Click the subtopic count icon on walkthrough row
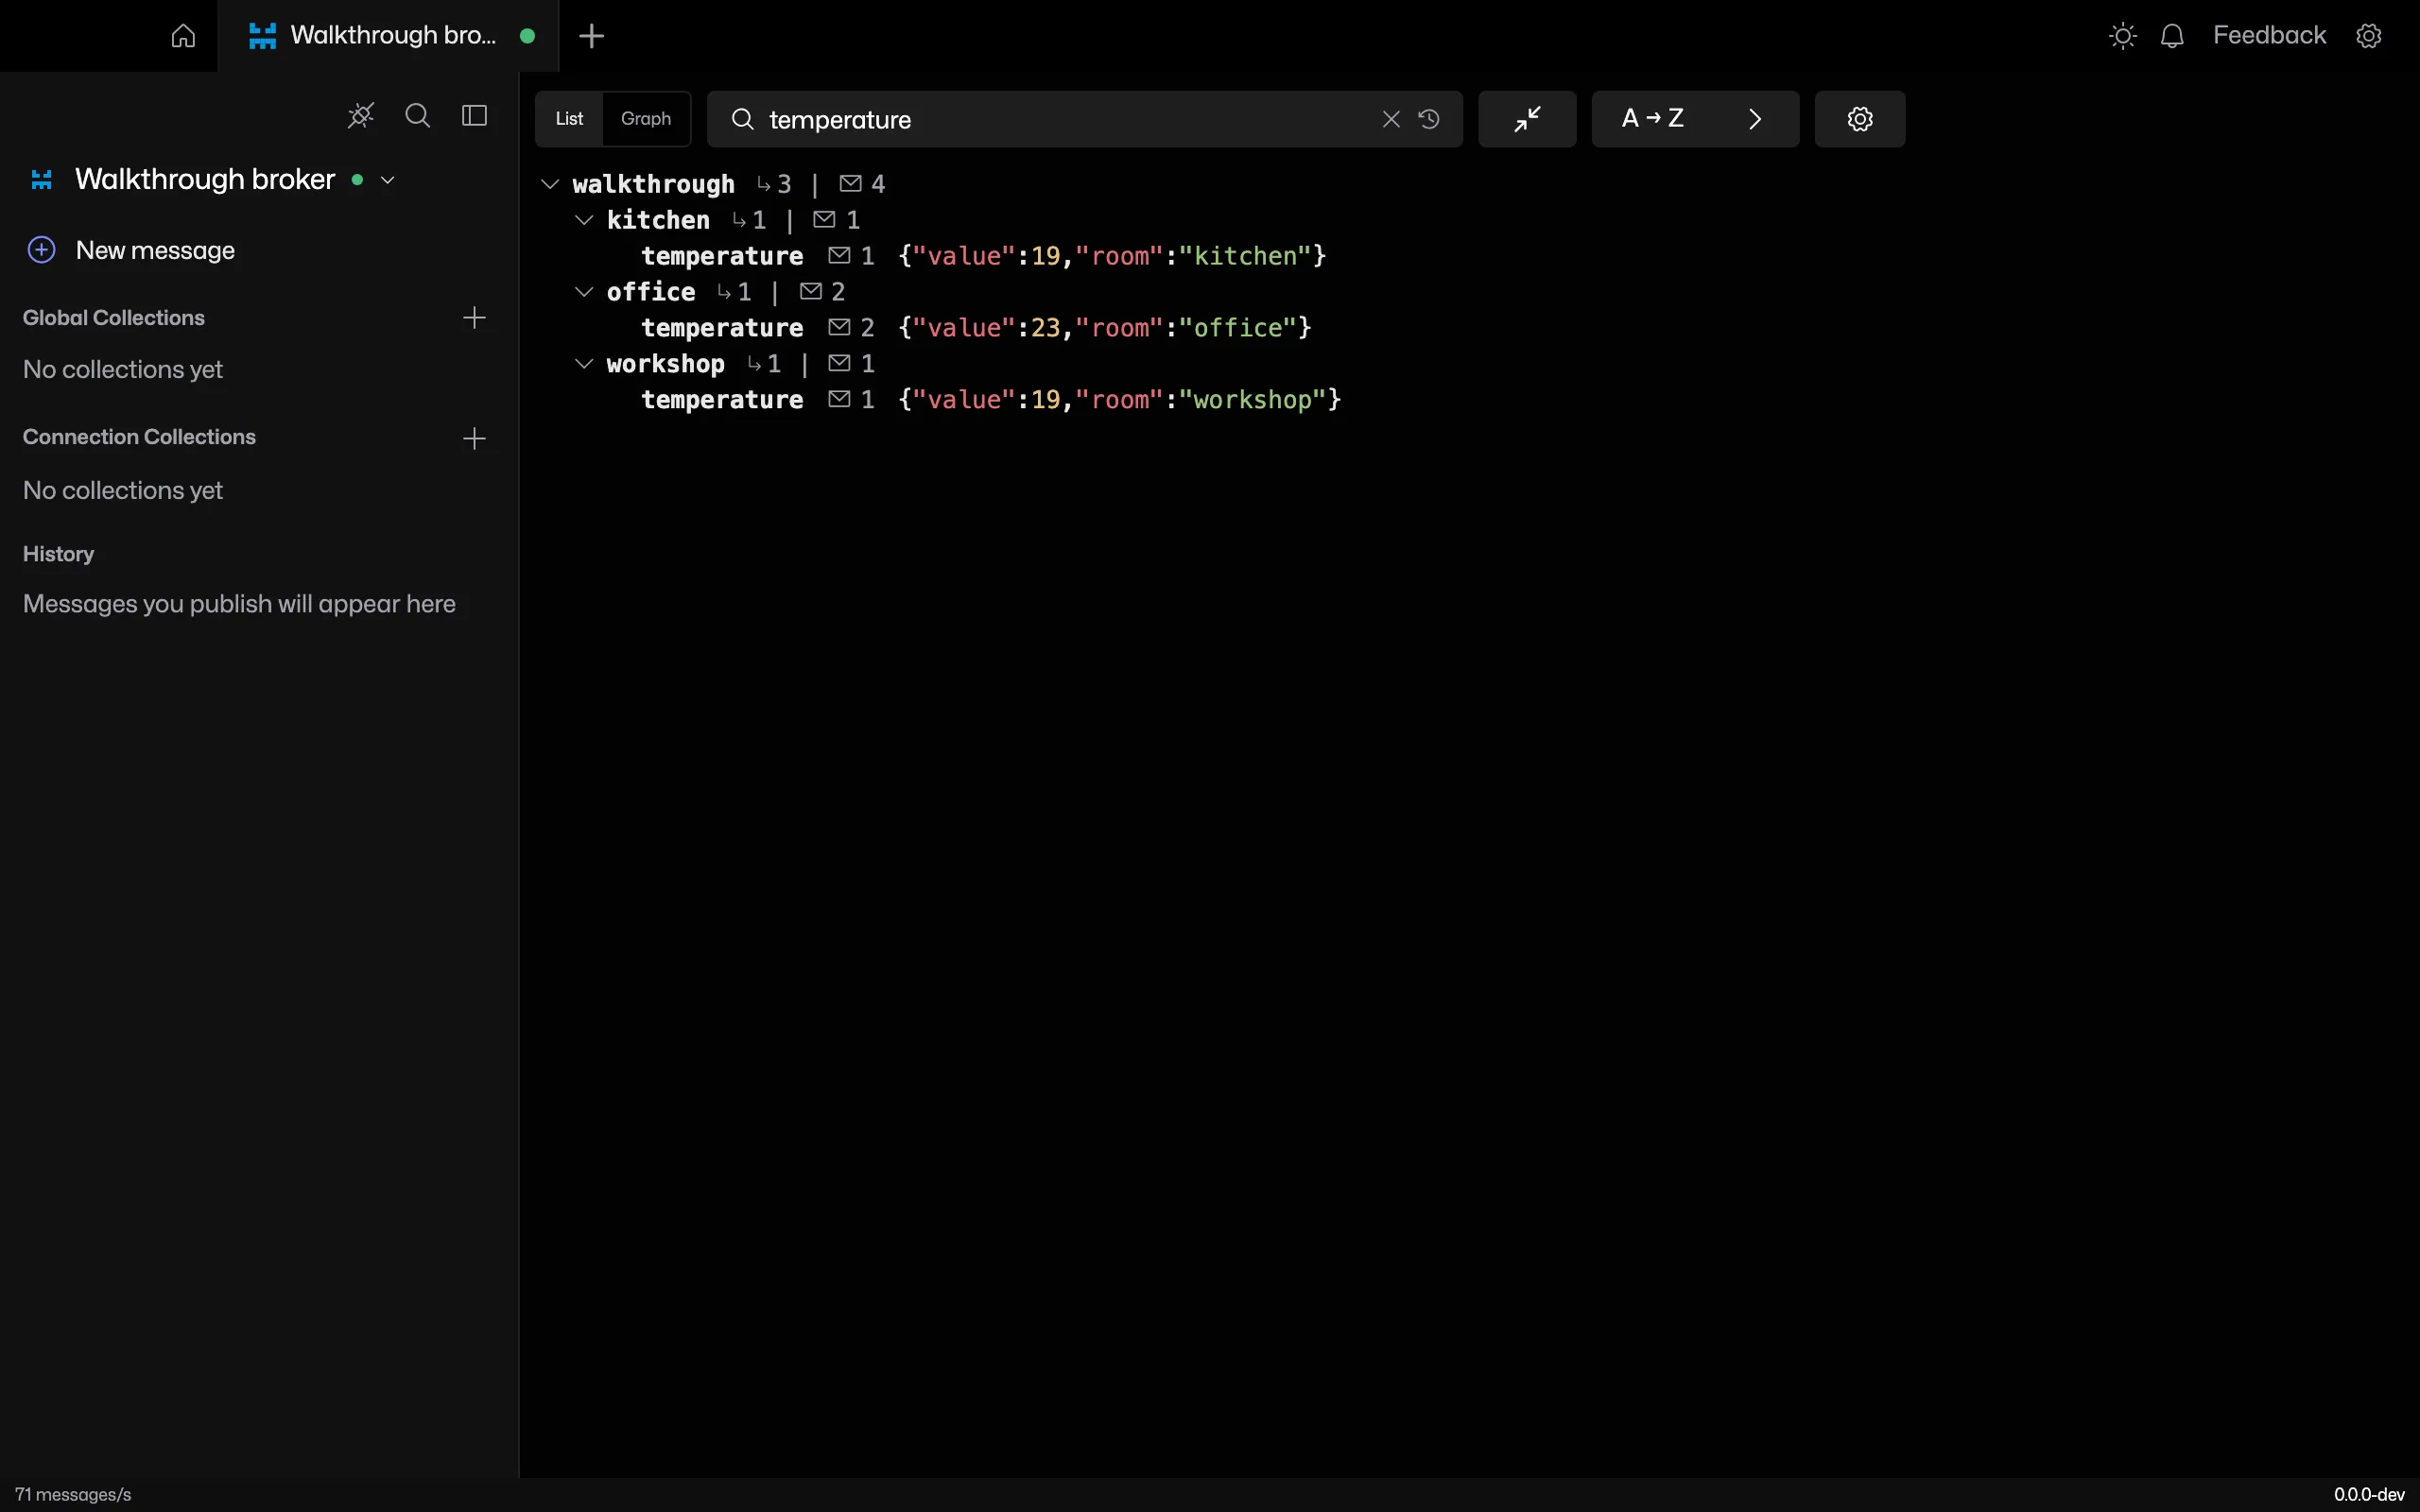The image size is (2420, 1512). point(764,184)
